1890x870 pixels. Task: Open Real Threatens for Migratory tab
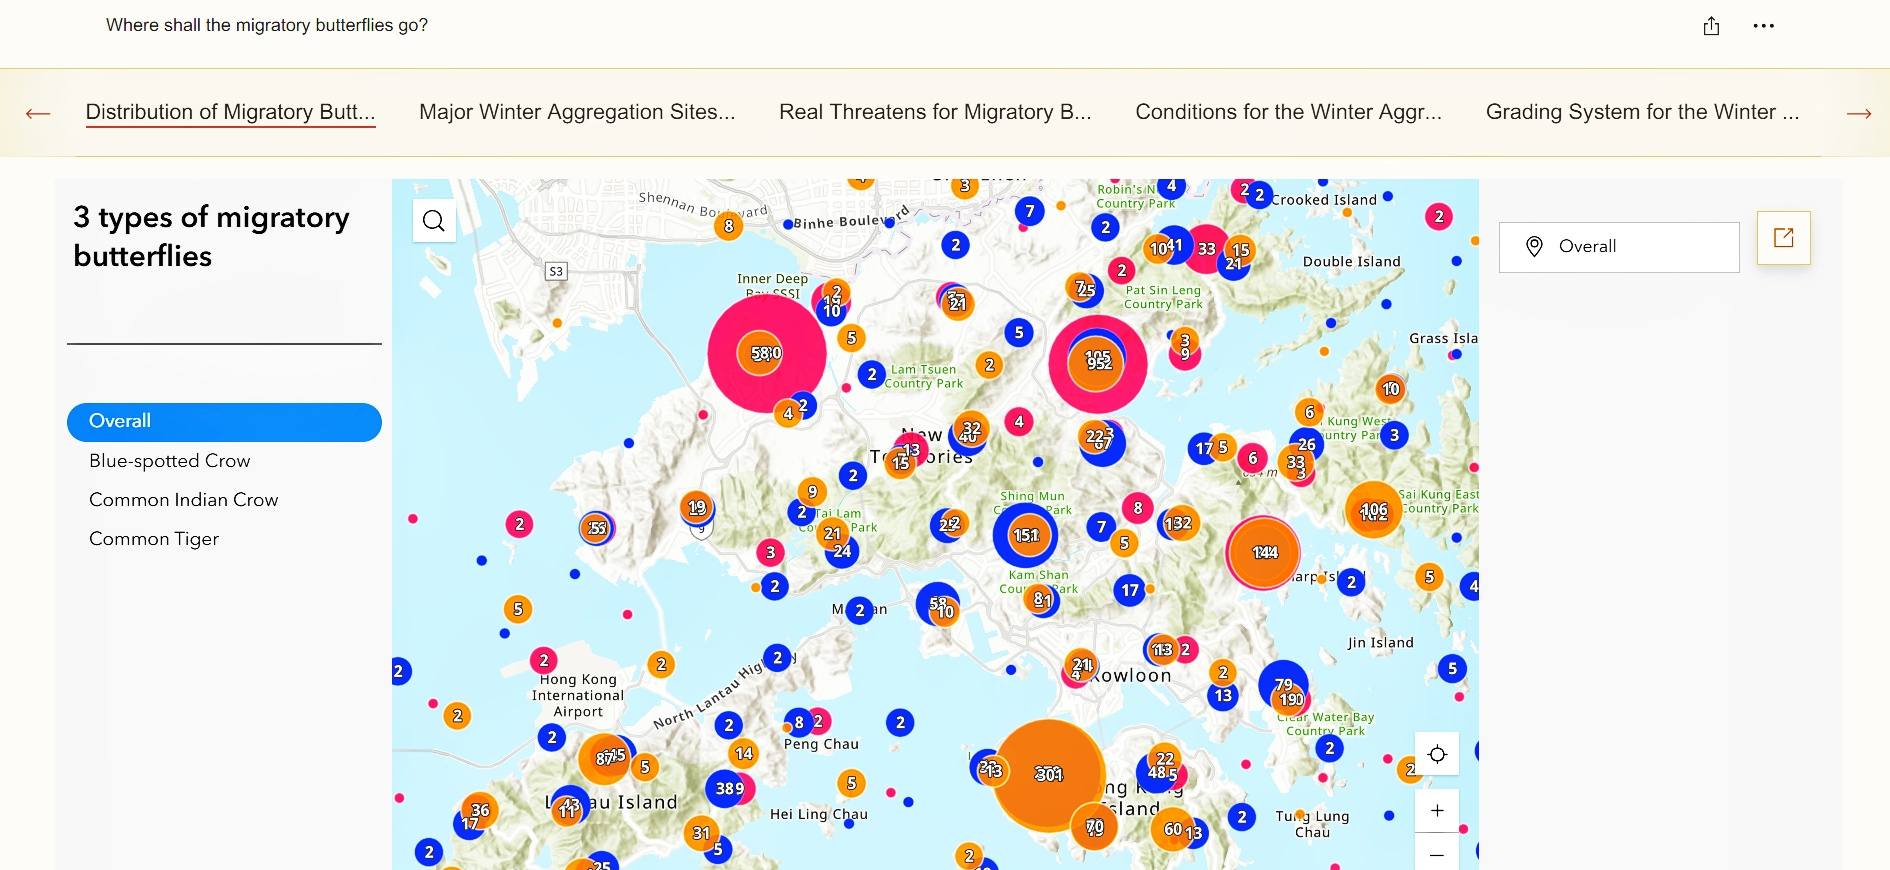coord(934,112)
